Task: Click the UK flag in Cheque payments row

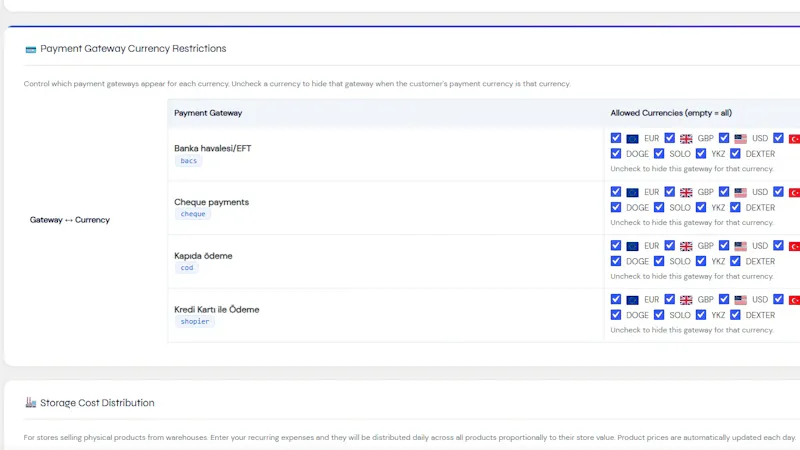Action: click(x=686, y=192)
